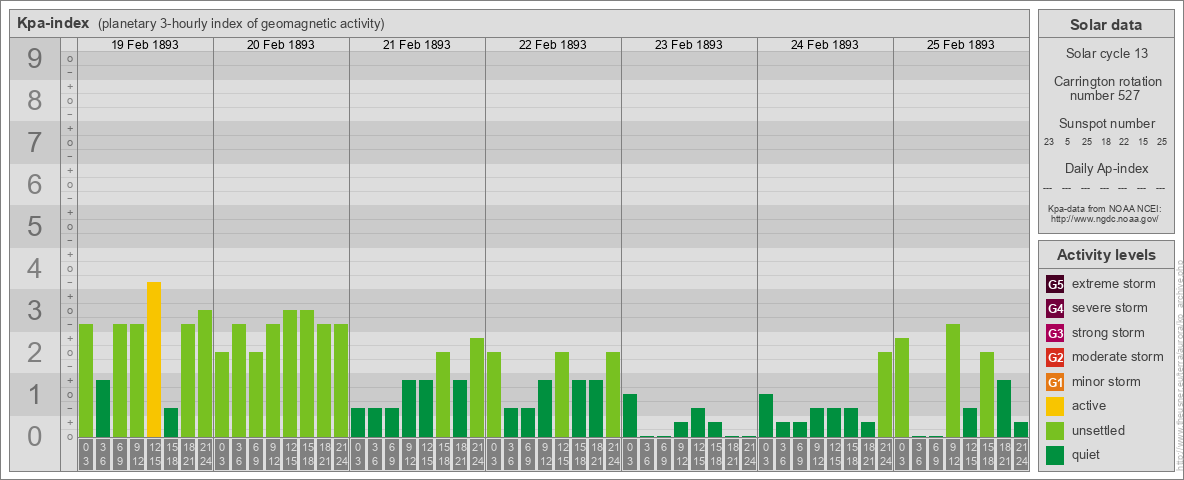Click the 20 Feb 0-3 bar

222,395
